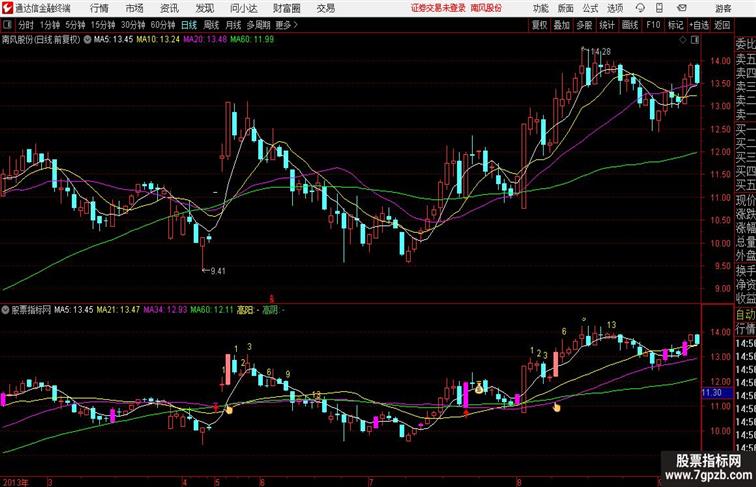Click the 标记 mark button

pos(675,25)
